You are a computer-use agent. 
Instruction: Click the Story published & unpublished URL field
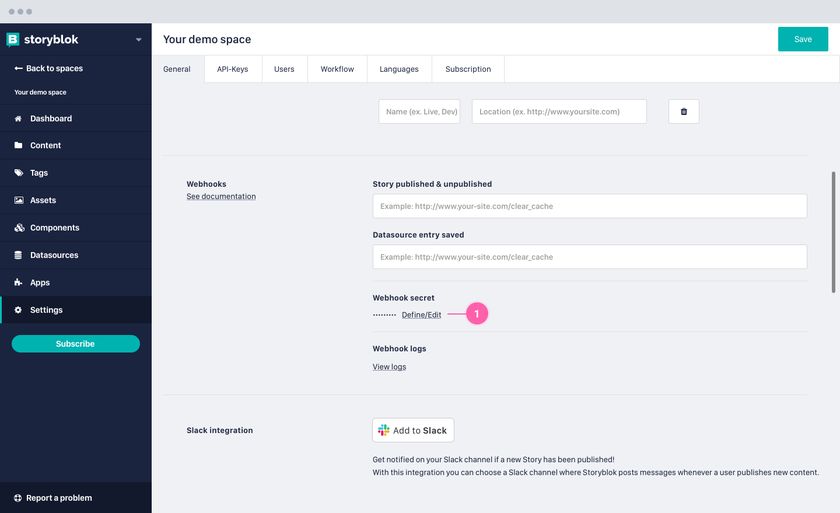(590, 206)
